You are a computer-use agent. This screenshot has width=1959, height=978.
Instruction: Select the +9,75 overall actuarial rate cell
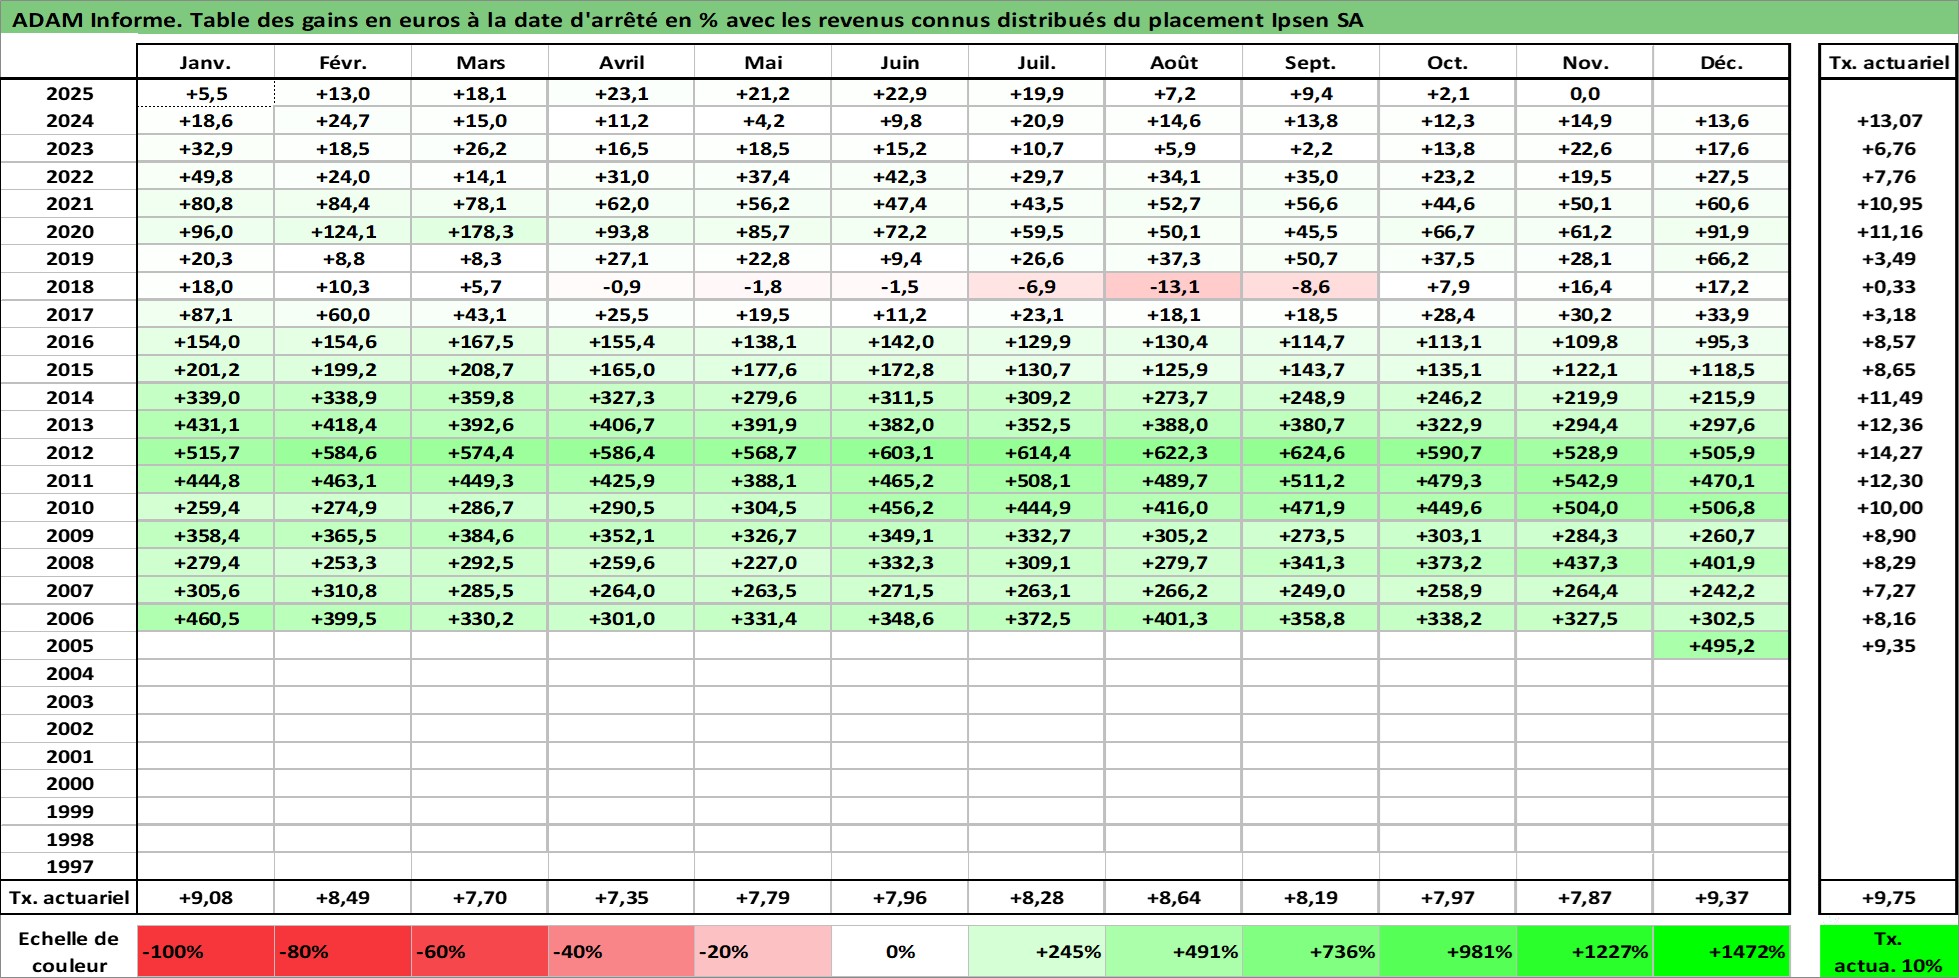[1888, 897]
